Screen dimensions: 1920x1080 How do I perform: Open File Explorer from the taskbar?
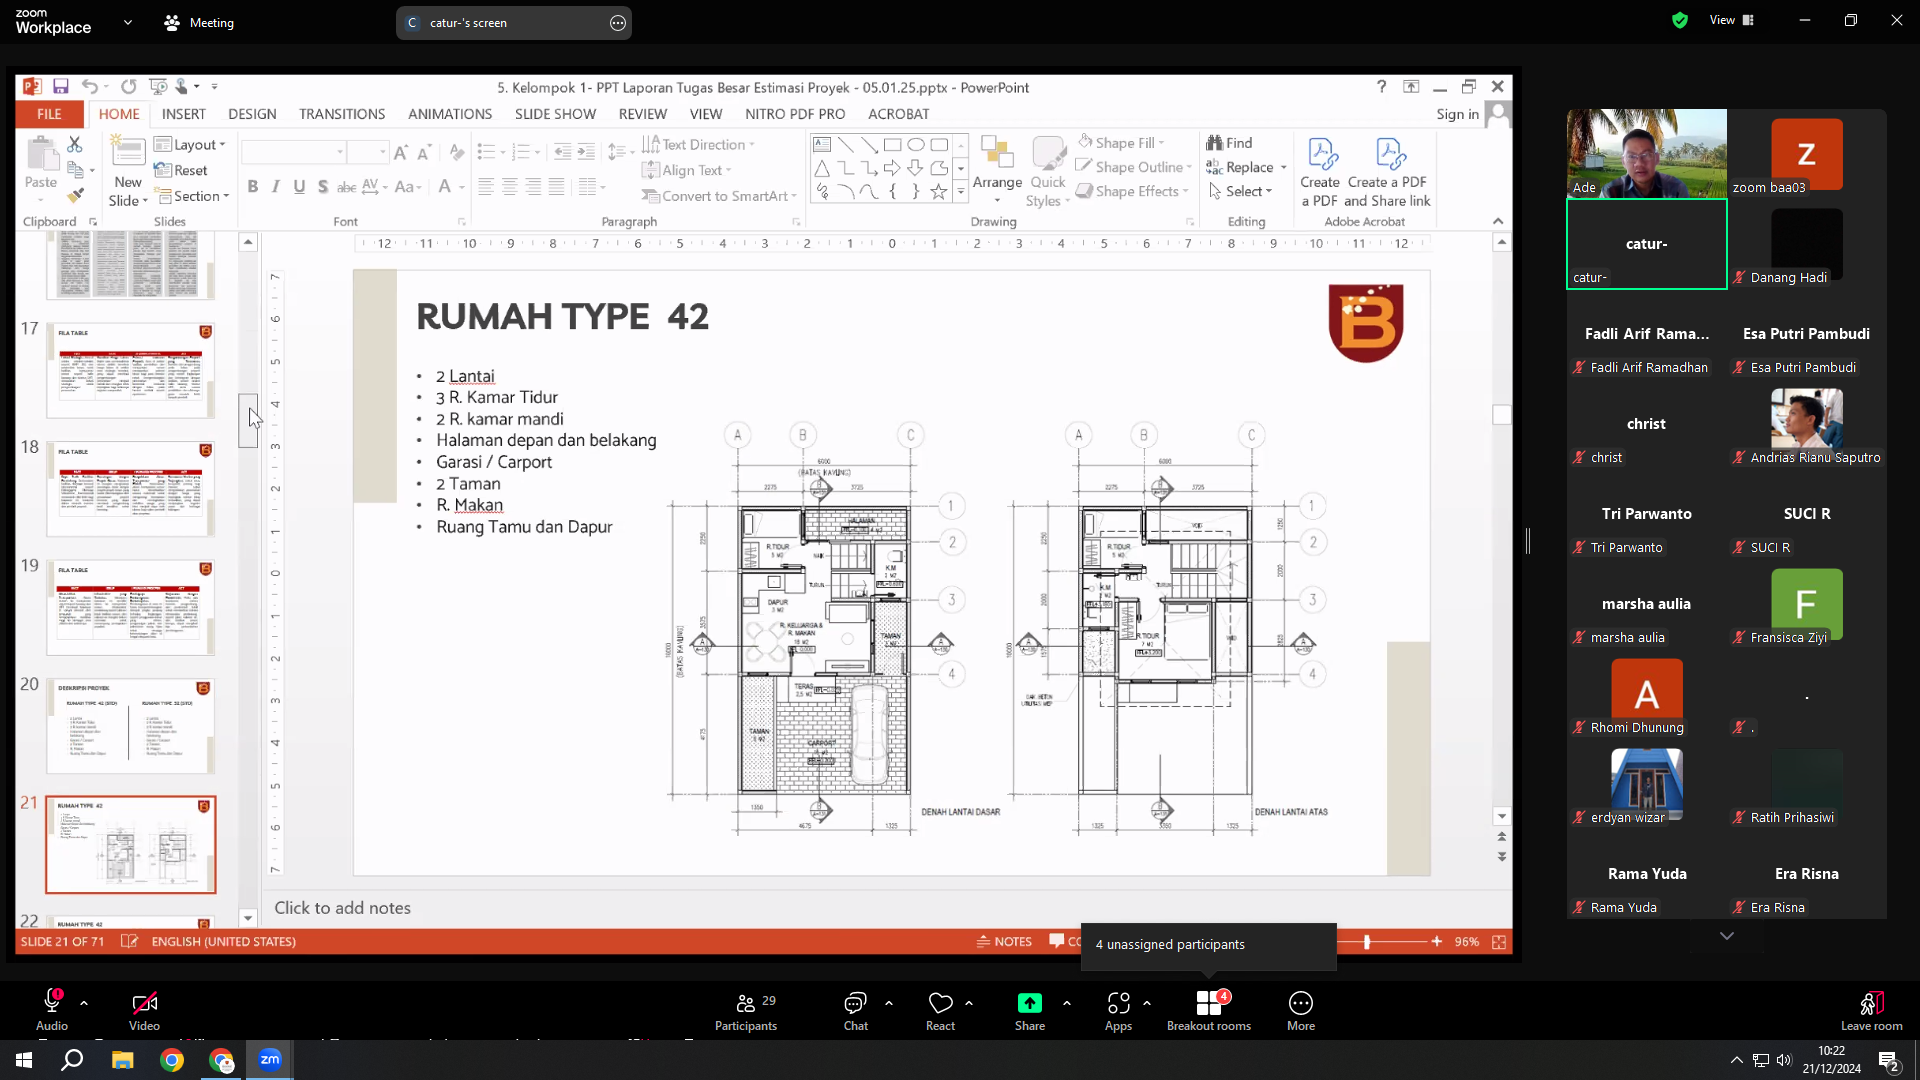tap(122, 1060)
